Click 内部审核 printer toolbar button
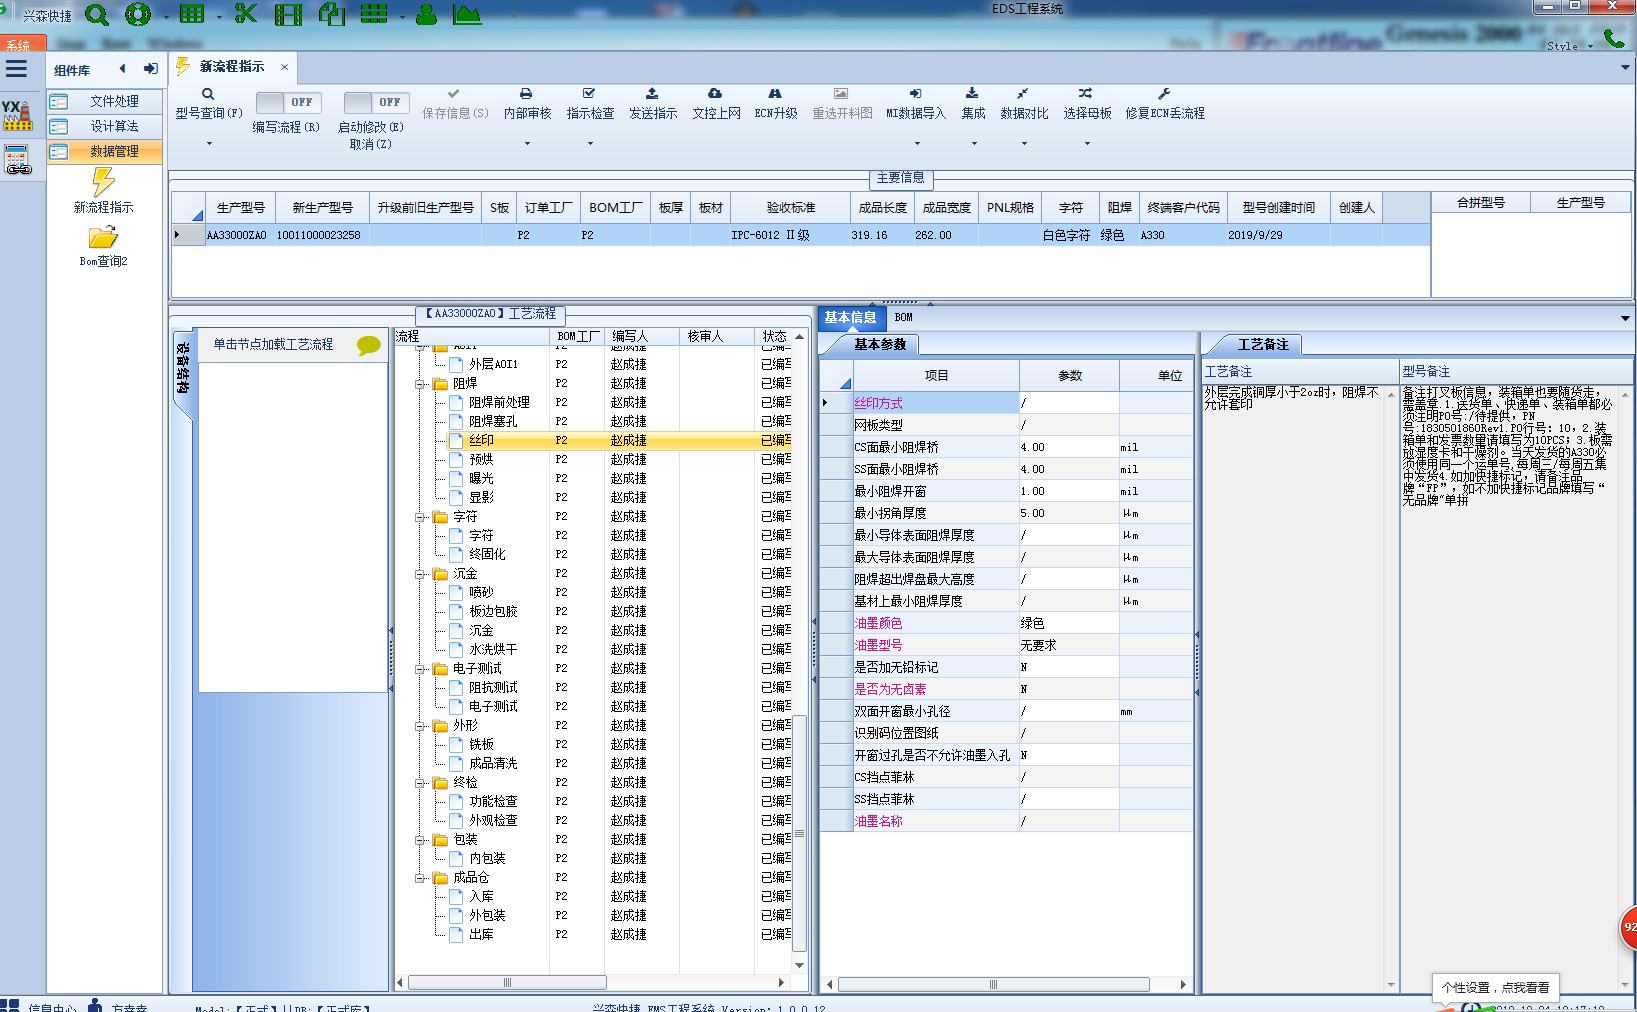Viewport: 1637px width, 1012px height. point(527,104)
